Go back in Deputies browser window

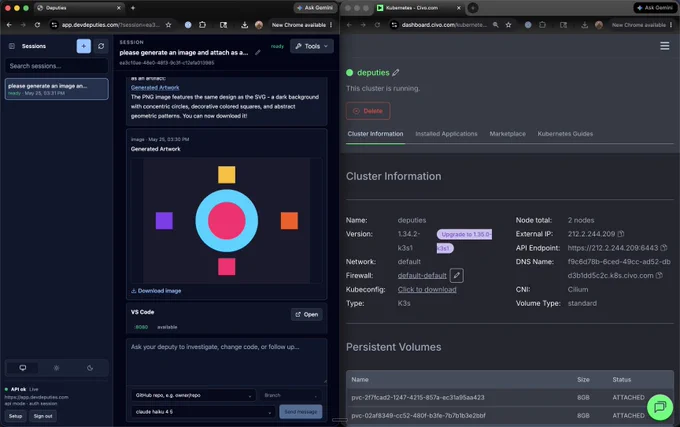(9, 25)
